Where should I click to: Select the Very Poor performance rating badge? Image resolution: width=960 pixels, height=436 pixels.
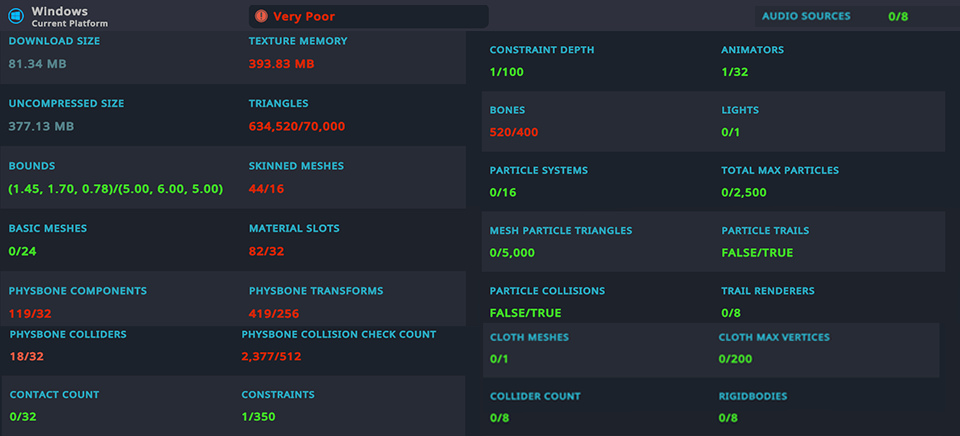[367, 16]
